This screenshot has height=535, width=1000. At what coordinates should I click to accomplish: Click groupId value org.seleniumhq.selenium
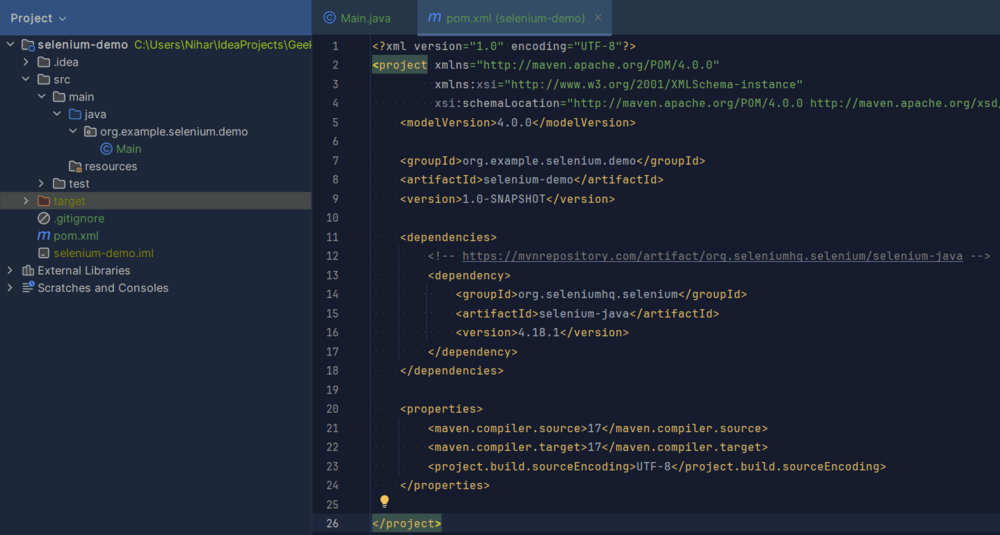point(598,295)
